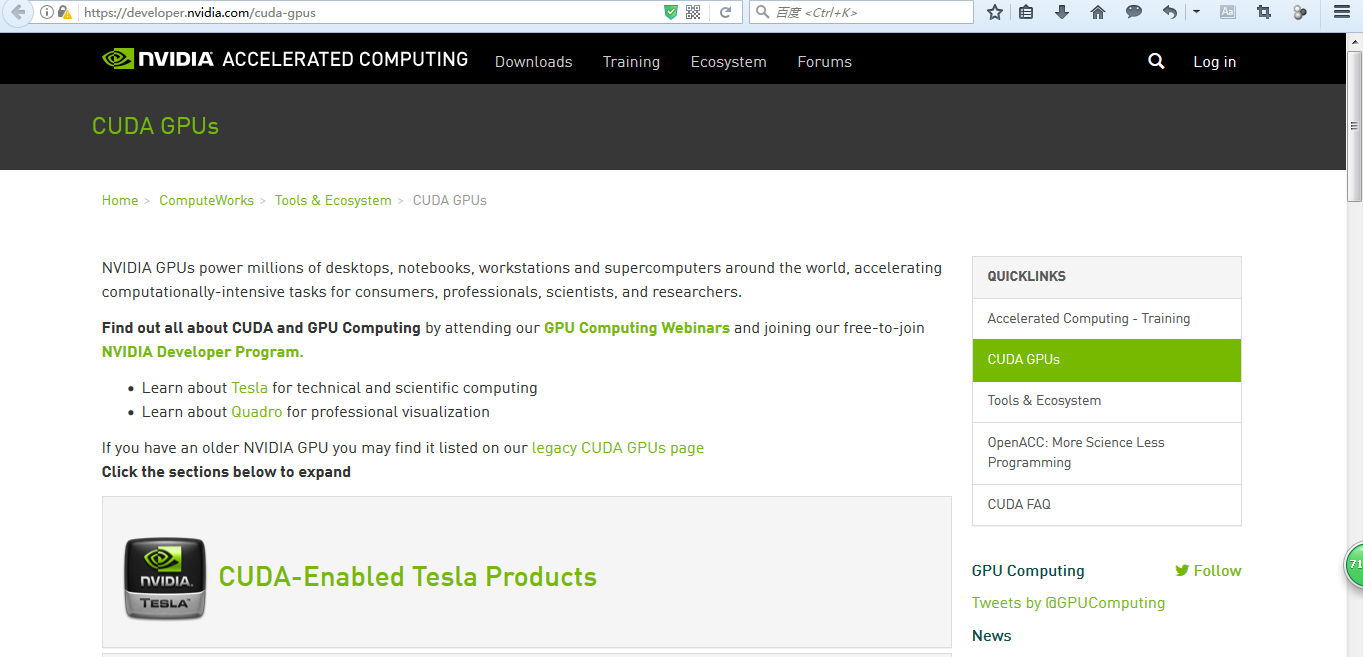Viewport: 1363px width, 657px height.
Task: Open the Downloads menu
Action: (x=533, y=62)
